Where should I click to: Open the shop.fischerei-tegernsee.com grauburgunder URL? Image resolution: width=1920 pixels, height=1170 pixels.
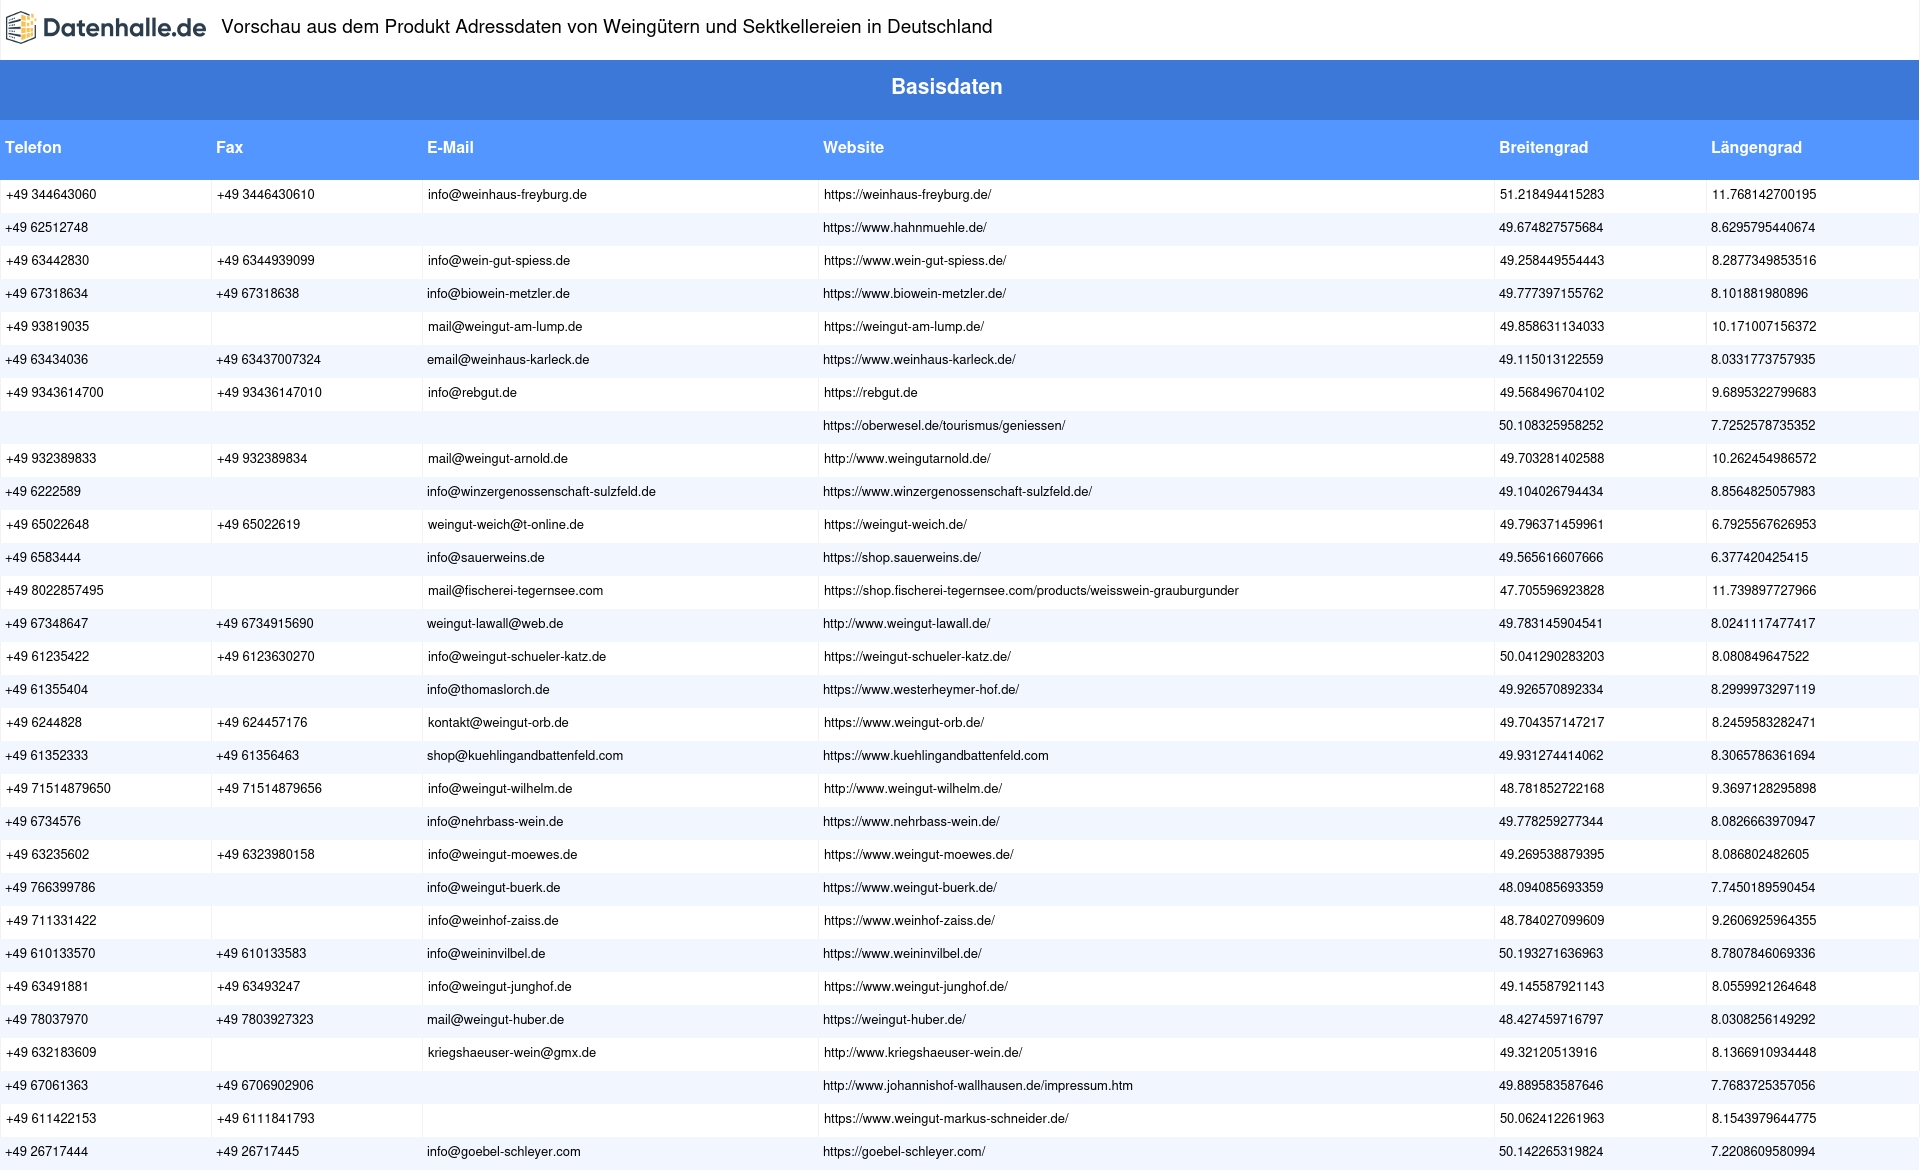(1031, 591)
